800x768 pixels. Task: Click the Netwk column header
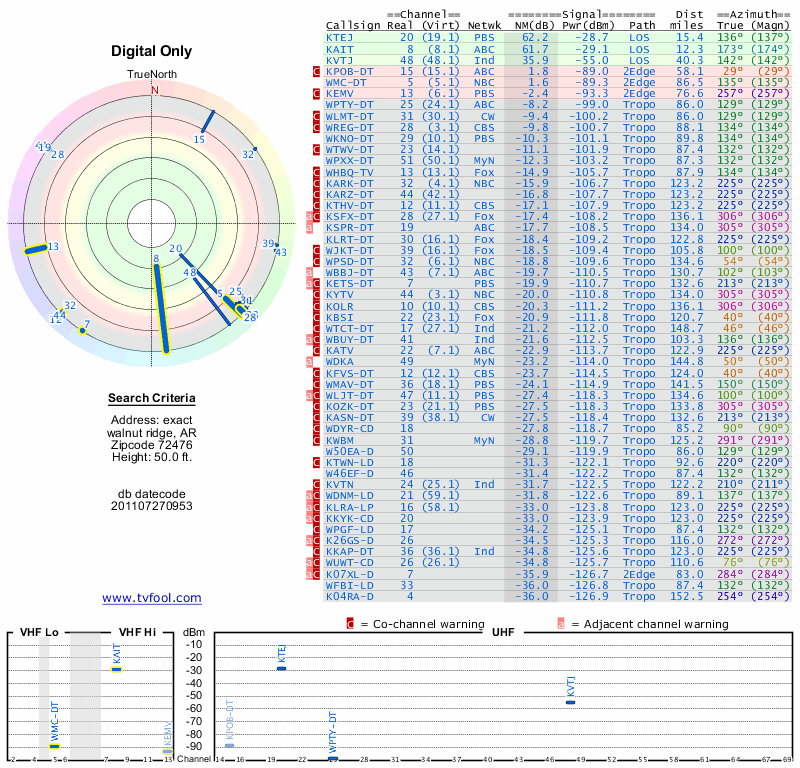[x=485, y=25]
